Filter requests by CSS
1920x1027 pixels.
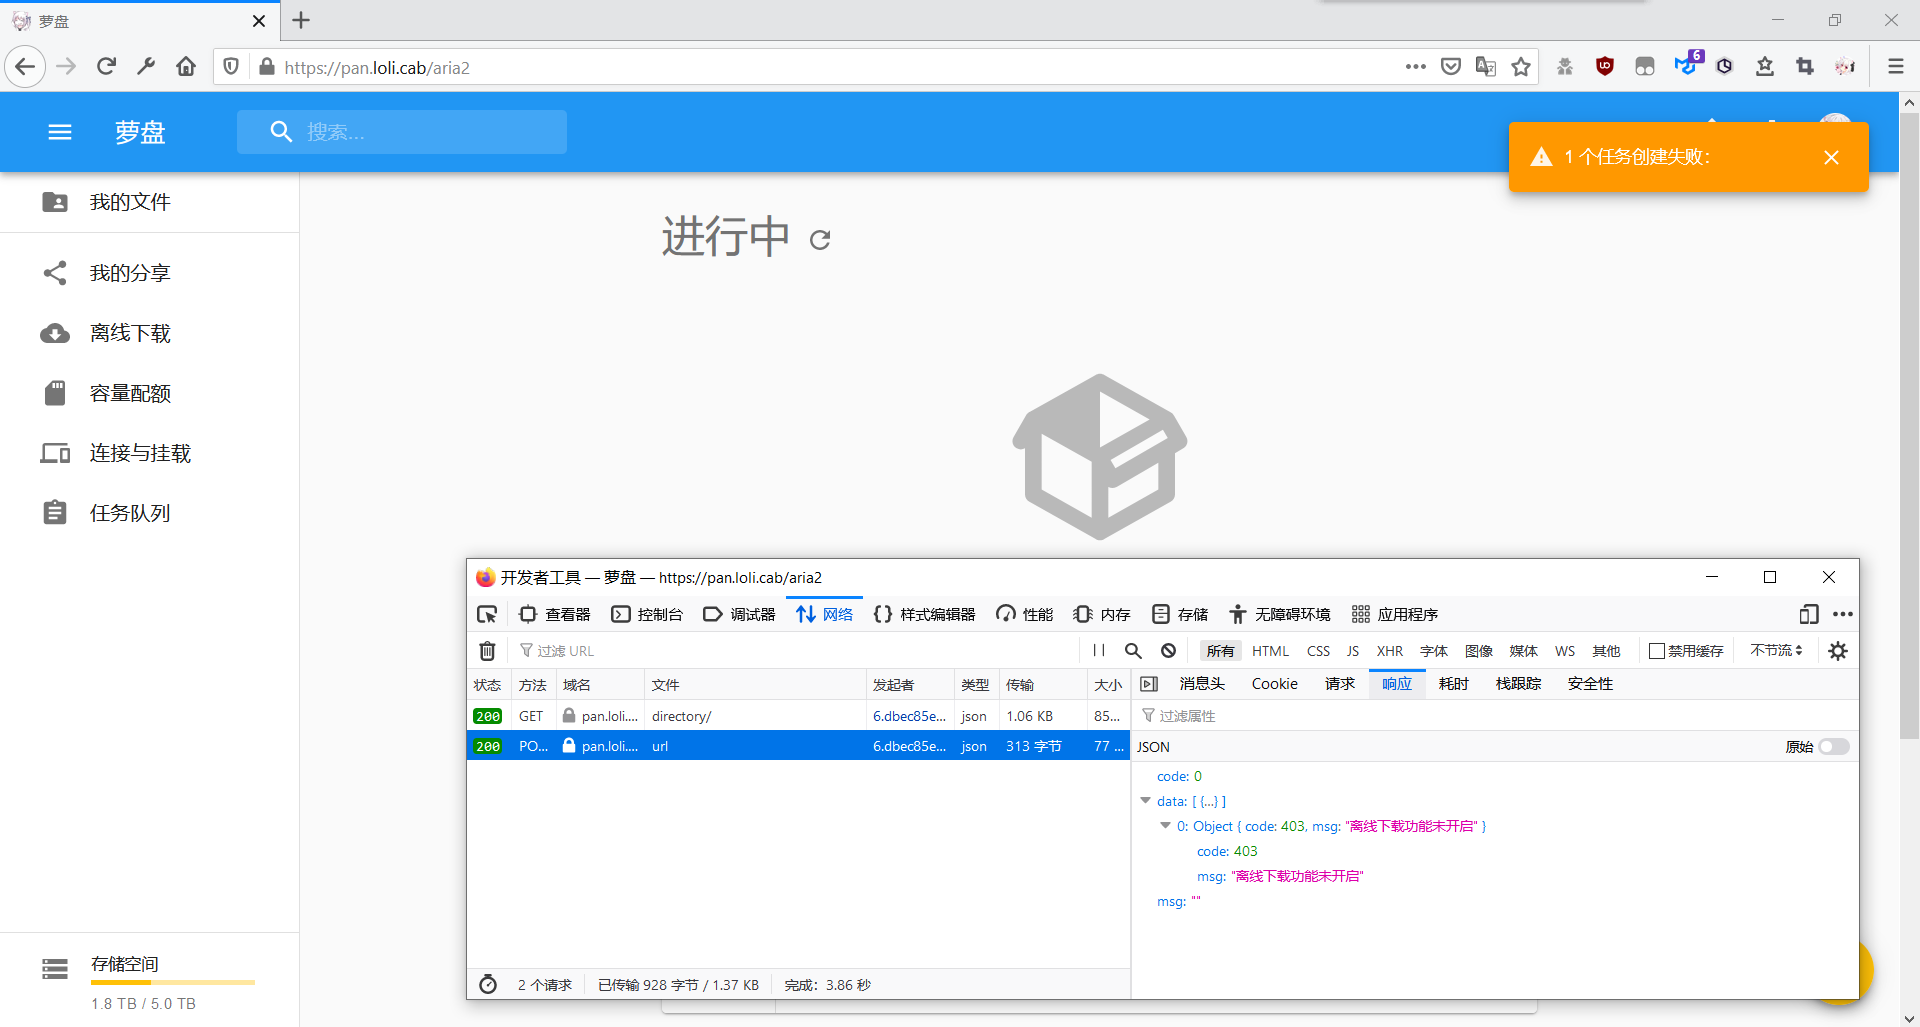pyautogui.click(x=1319, y=651)
